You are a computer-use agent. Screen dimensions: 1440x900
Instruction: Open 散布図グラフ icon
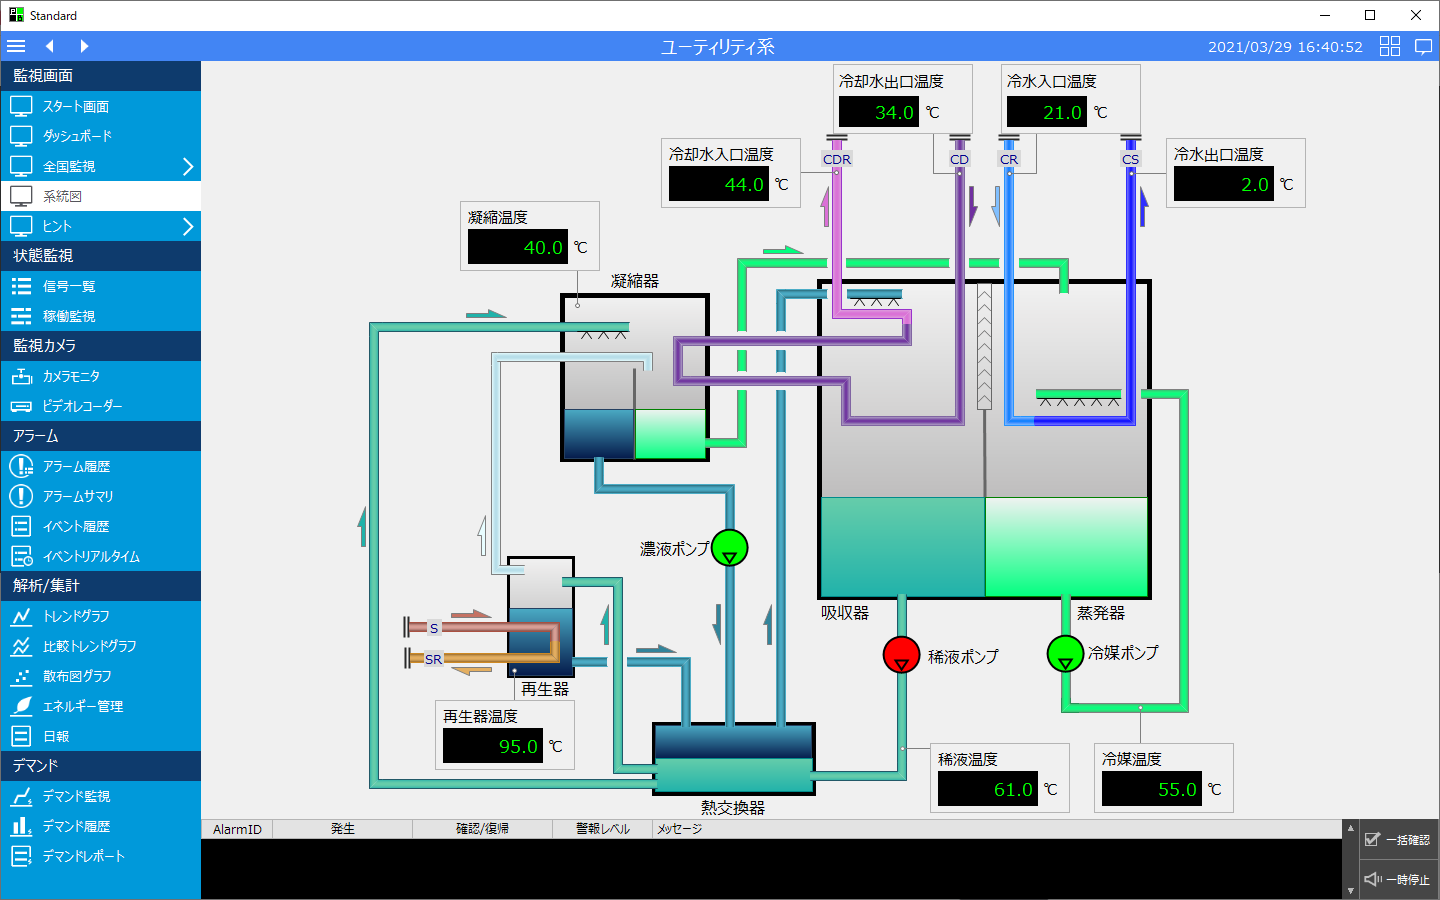coord(21,676)
